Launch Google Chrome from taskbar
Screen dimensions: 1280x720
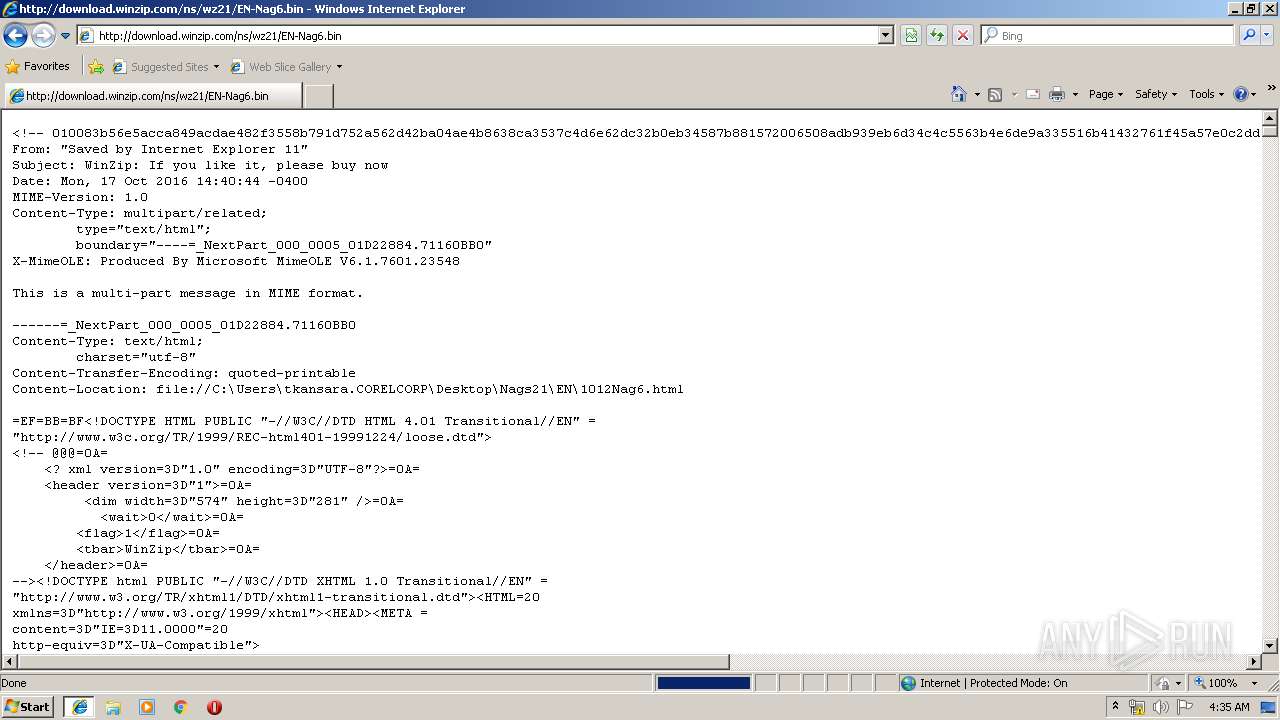pyautogui.click(x=181, y=707)
